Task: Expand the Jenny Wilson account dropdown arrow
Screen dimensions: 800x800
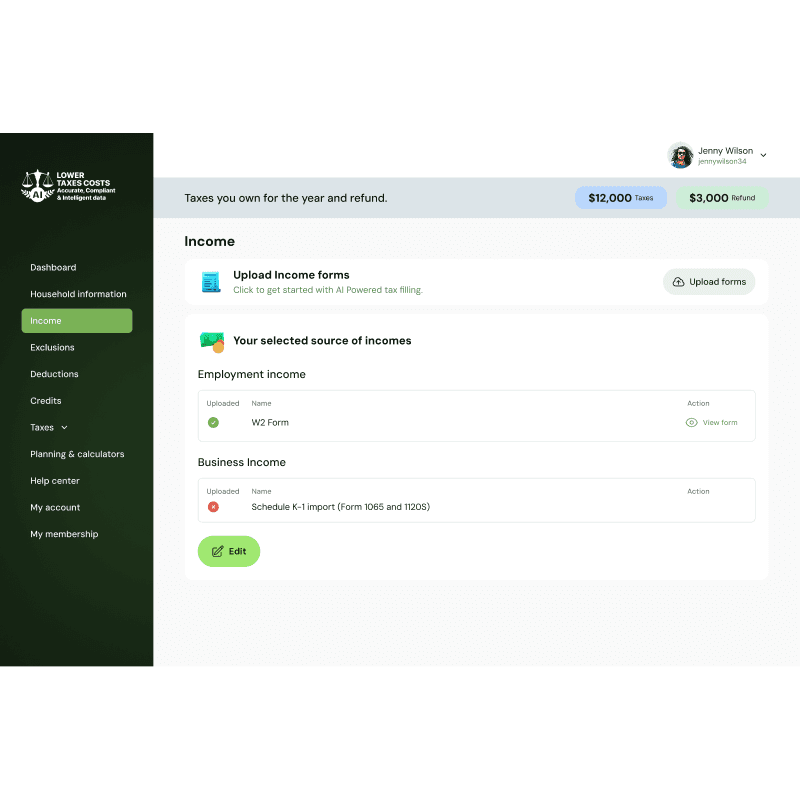Action: click(x=763, y=155)
